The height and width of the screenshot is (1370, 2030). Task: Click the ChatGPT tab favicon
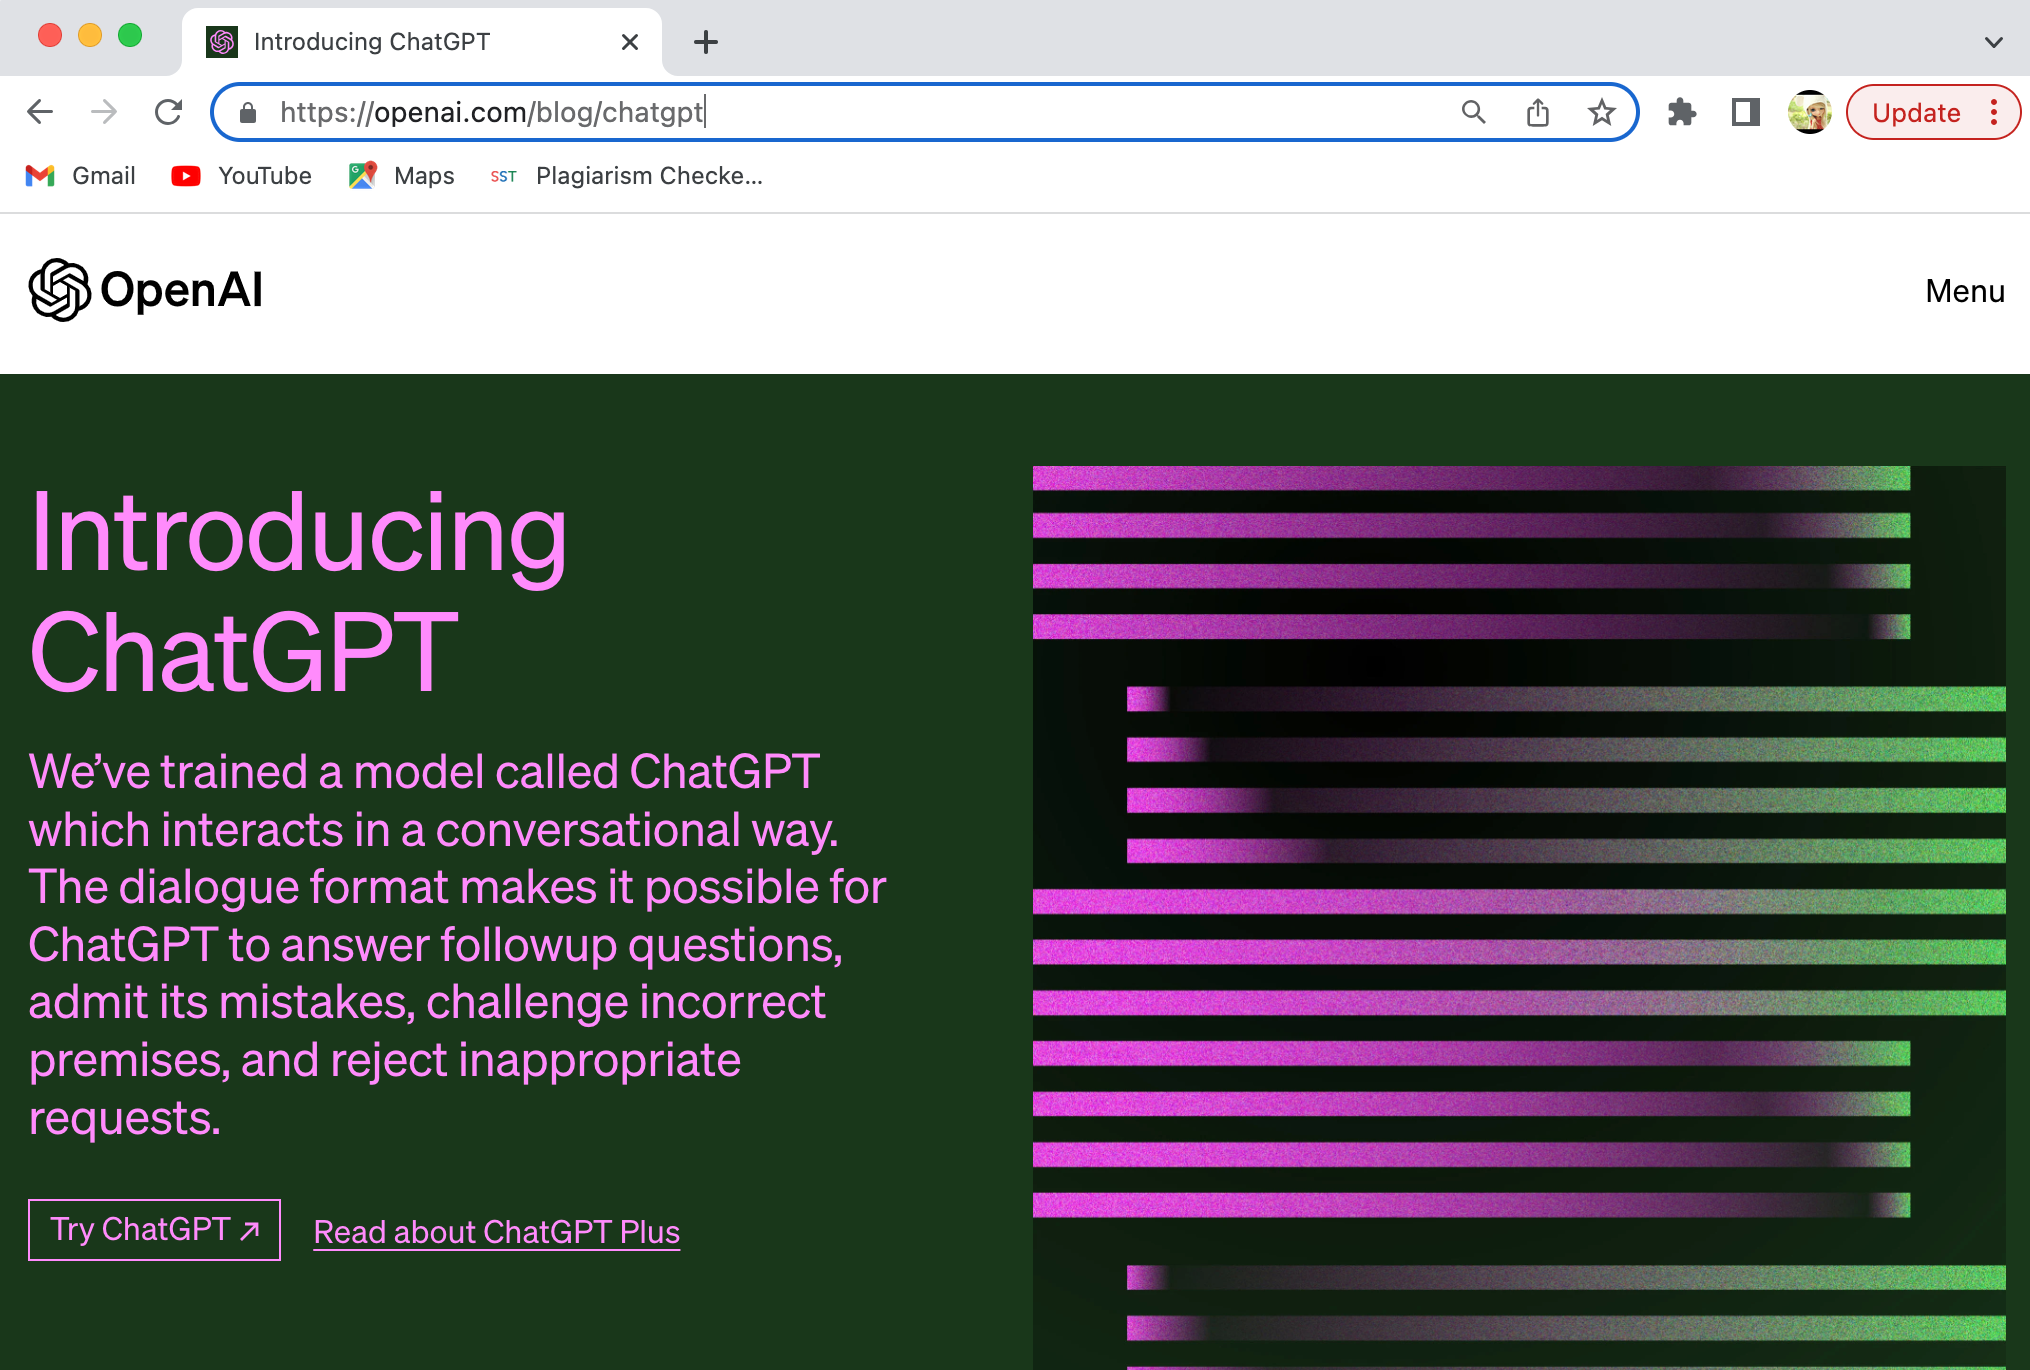[222, 42]
